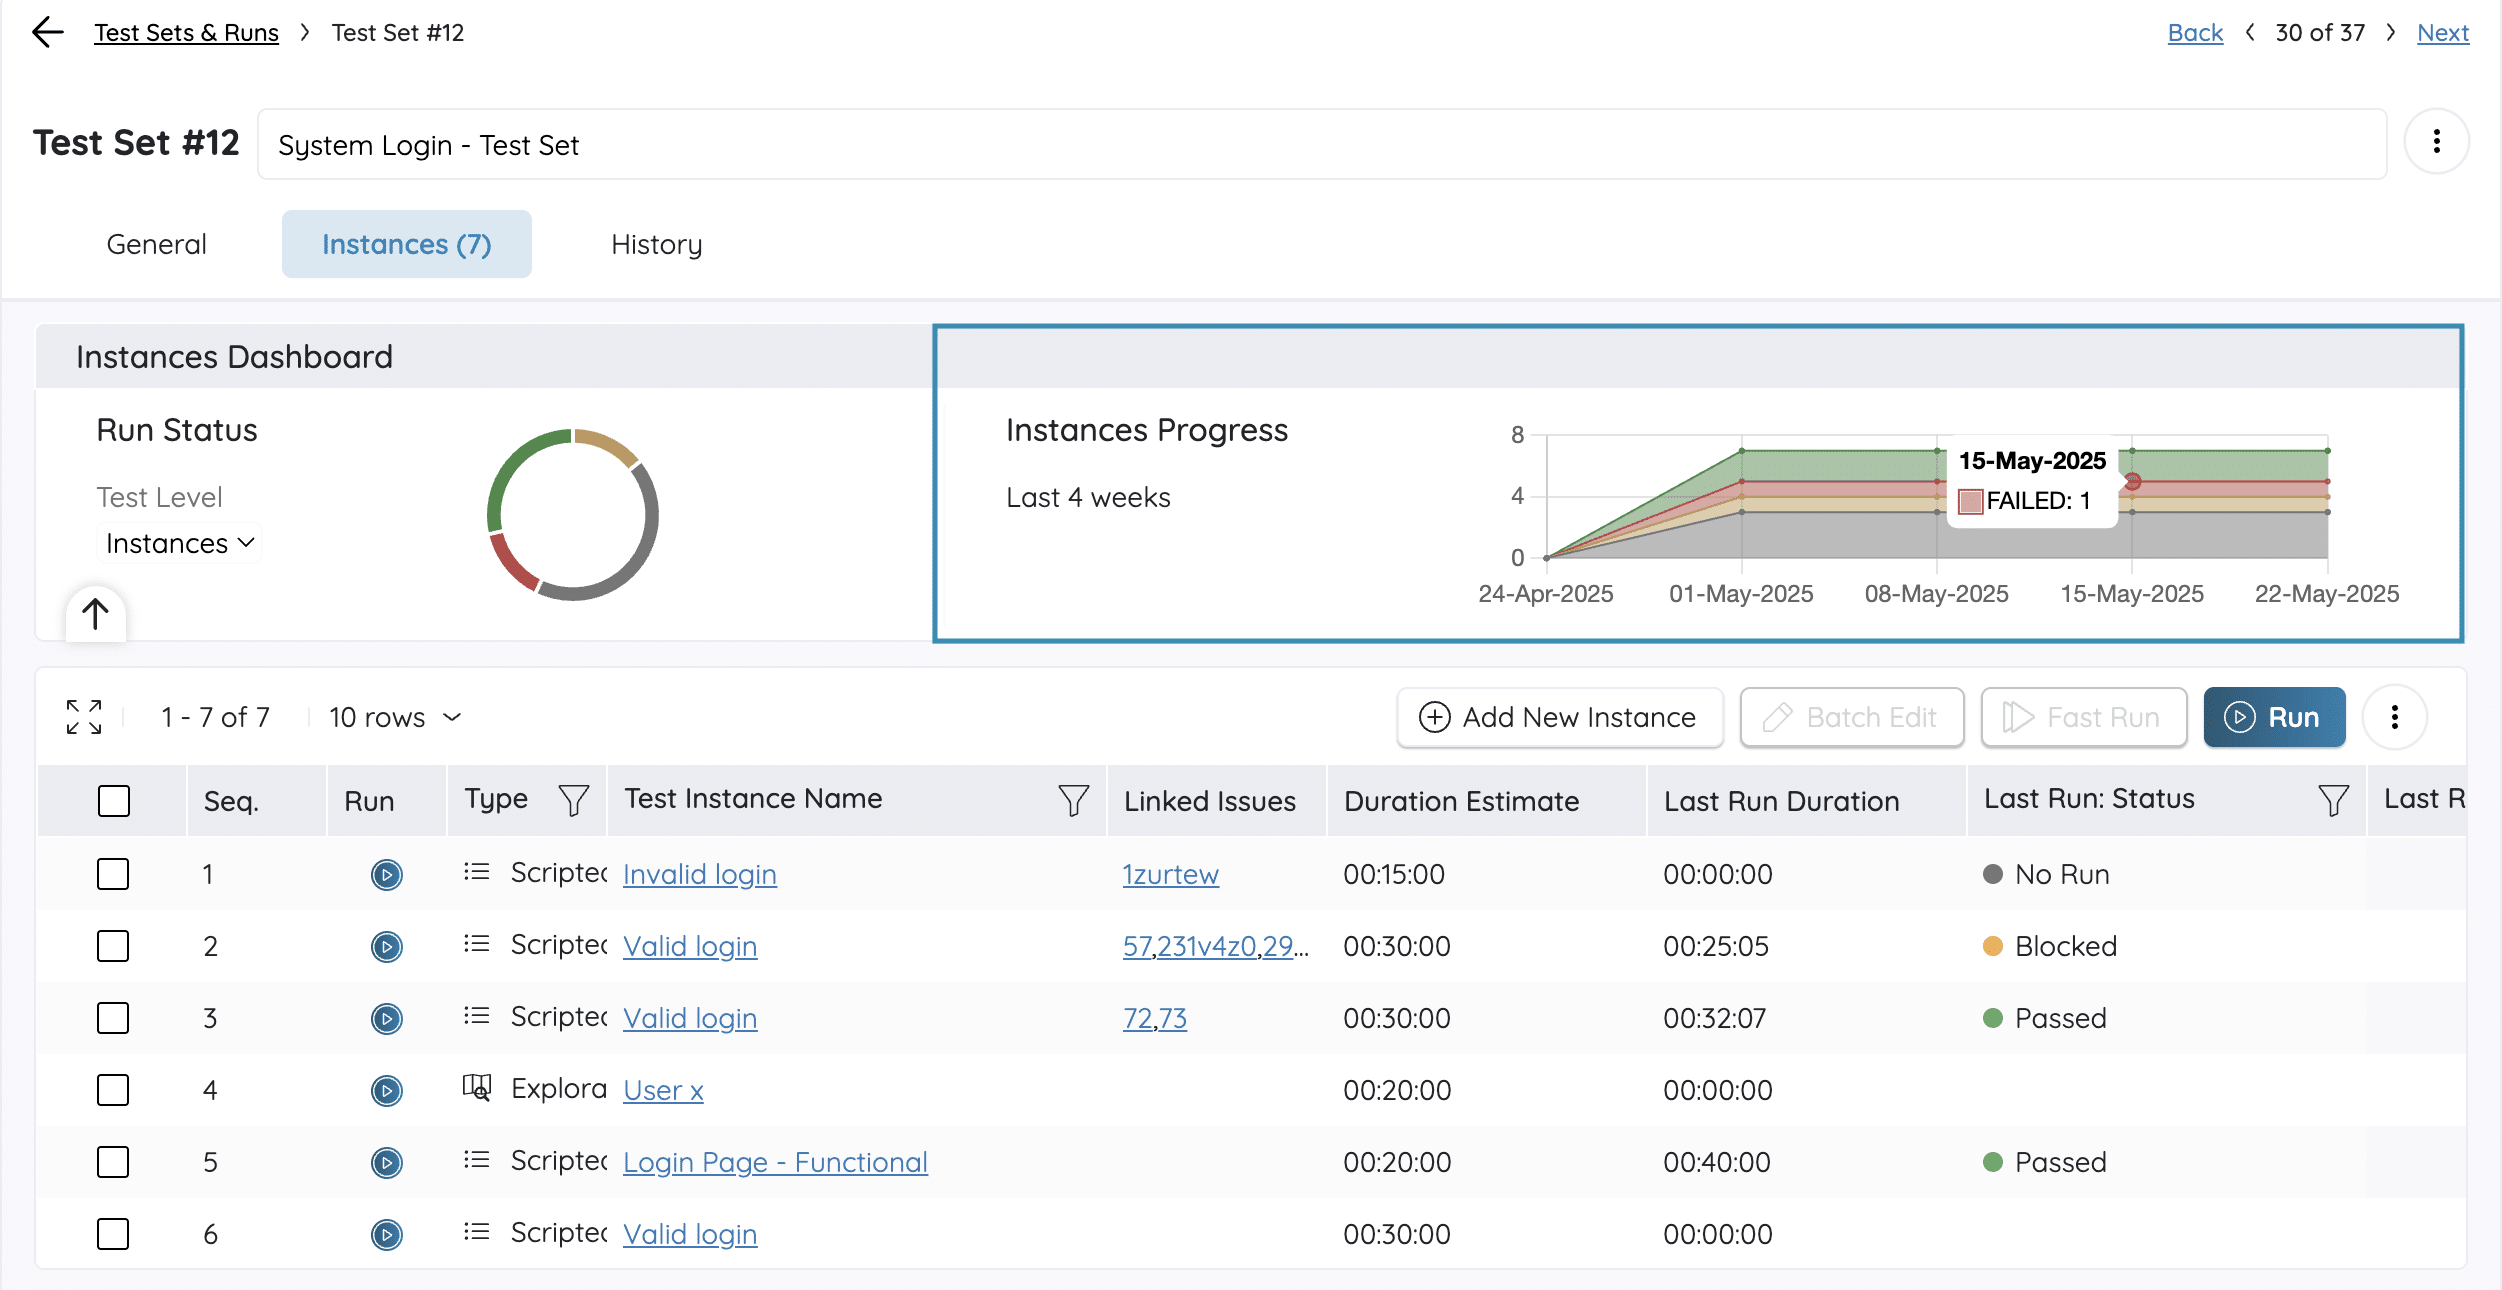Open linked issues 57,231v4z0,29...
Screen dimensions: 2502x1290
tap(1215, 946)
